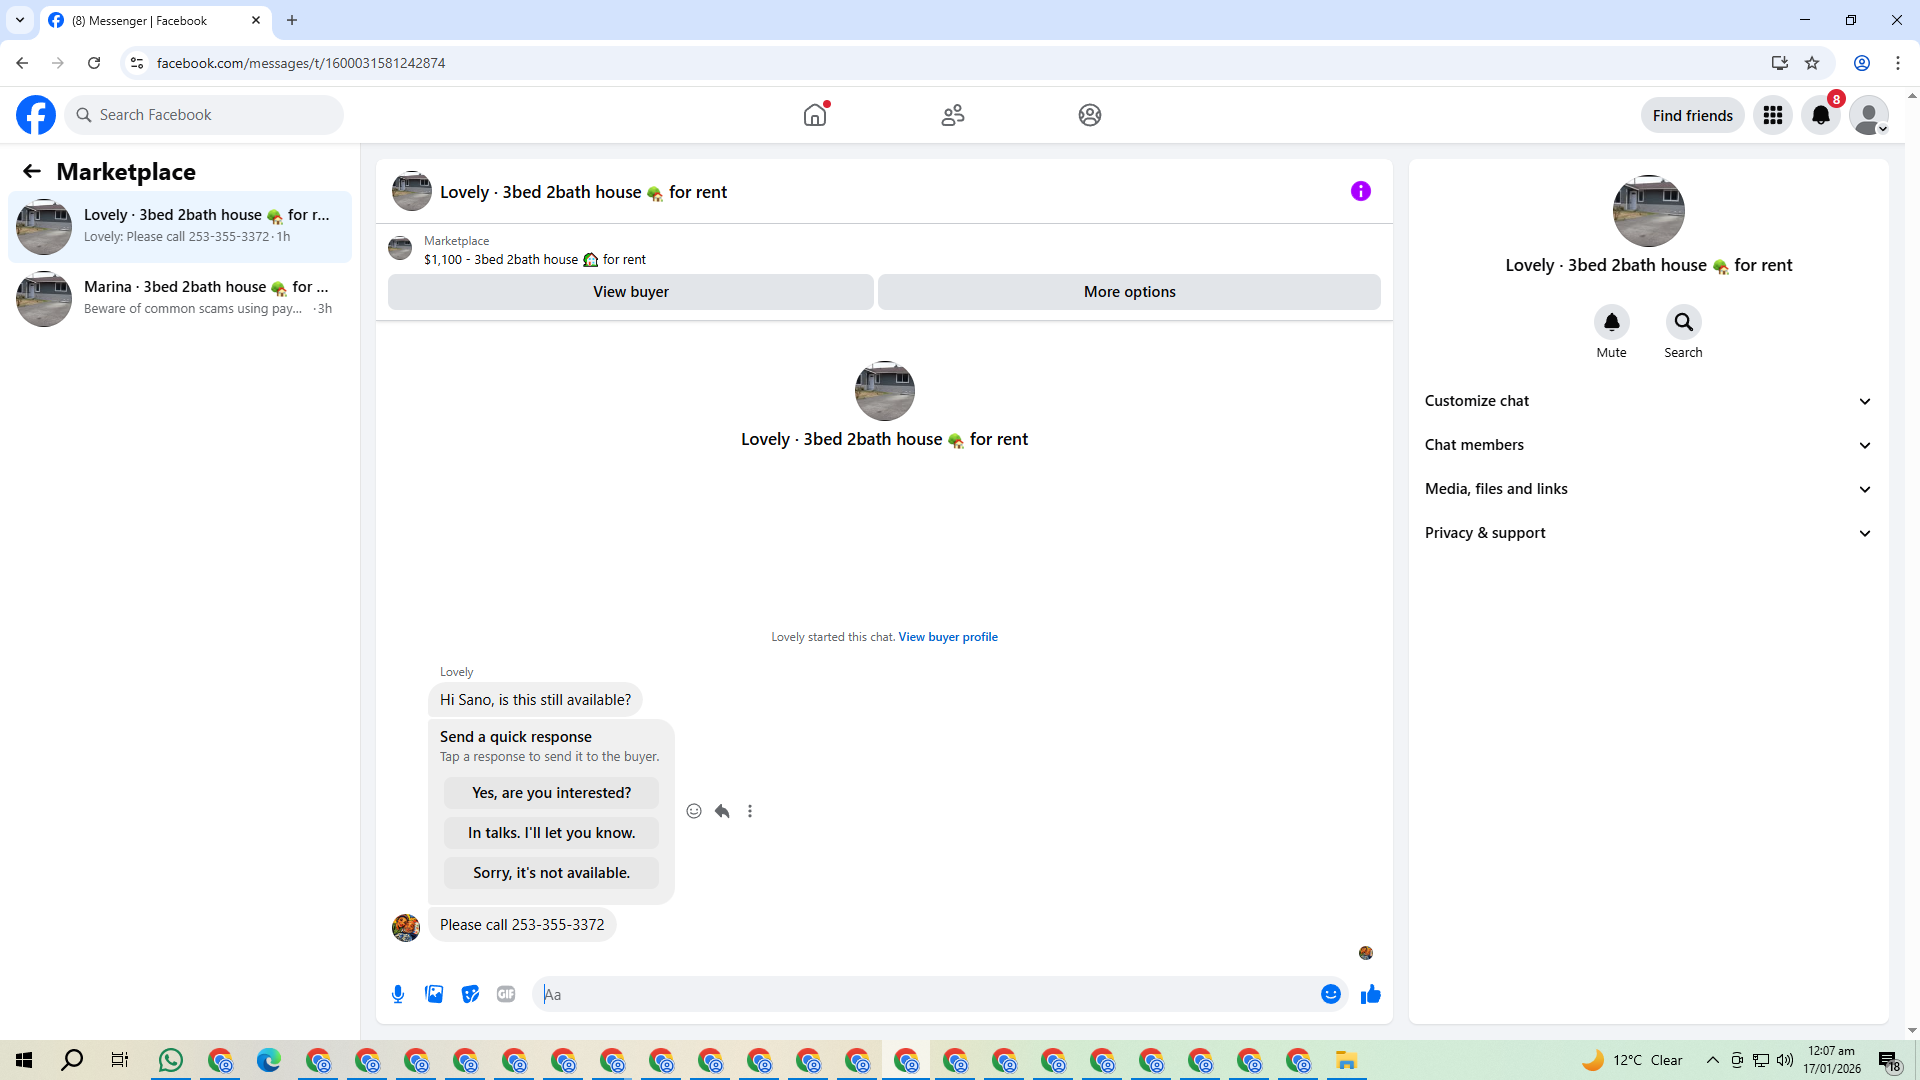Screen dimensions: 1920x1080
Task: Open the emoji picker in message box
Action: [1330, 994]
